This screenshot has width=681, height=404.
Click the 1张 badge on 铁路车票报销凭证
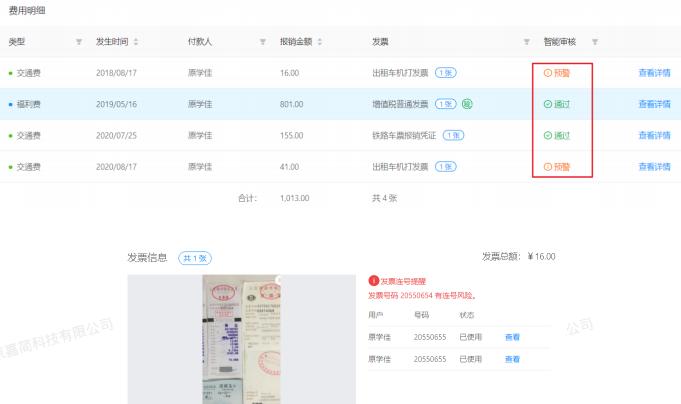pyautogui.click(x=453, y=136)
